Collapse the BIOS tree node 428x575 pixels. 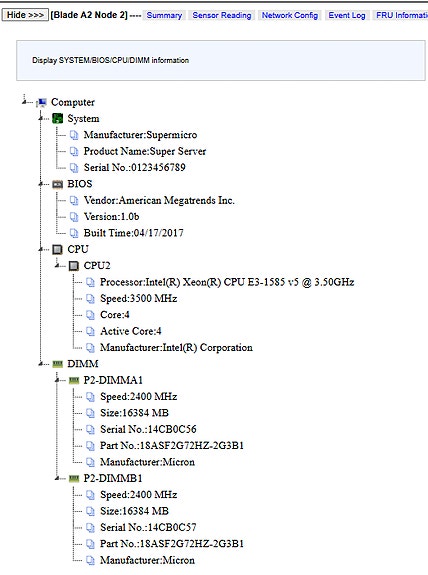pyautogui.click(x=41, y=183)
